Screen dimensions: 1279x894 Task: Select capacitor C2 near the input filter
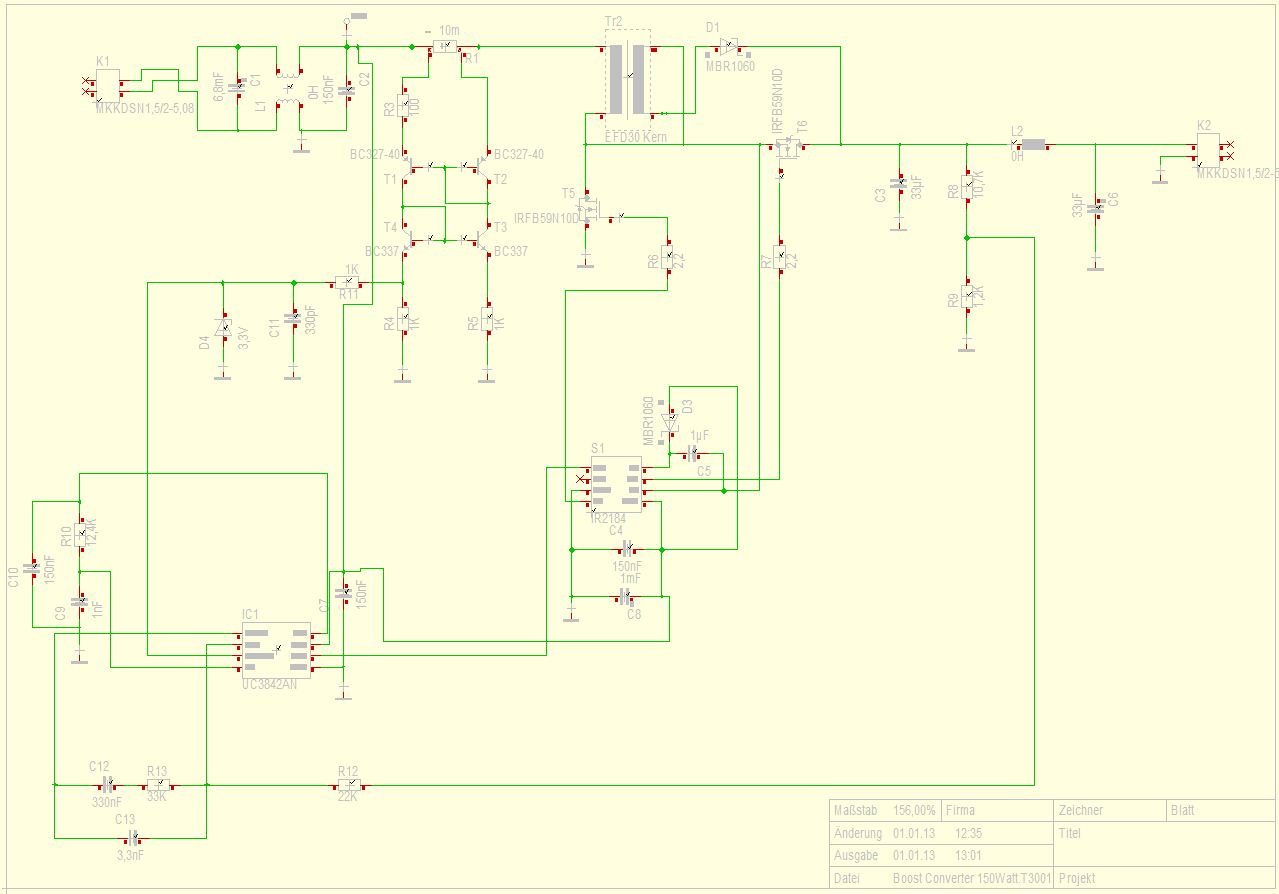click(x=346, y=90)
